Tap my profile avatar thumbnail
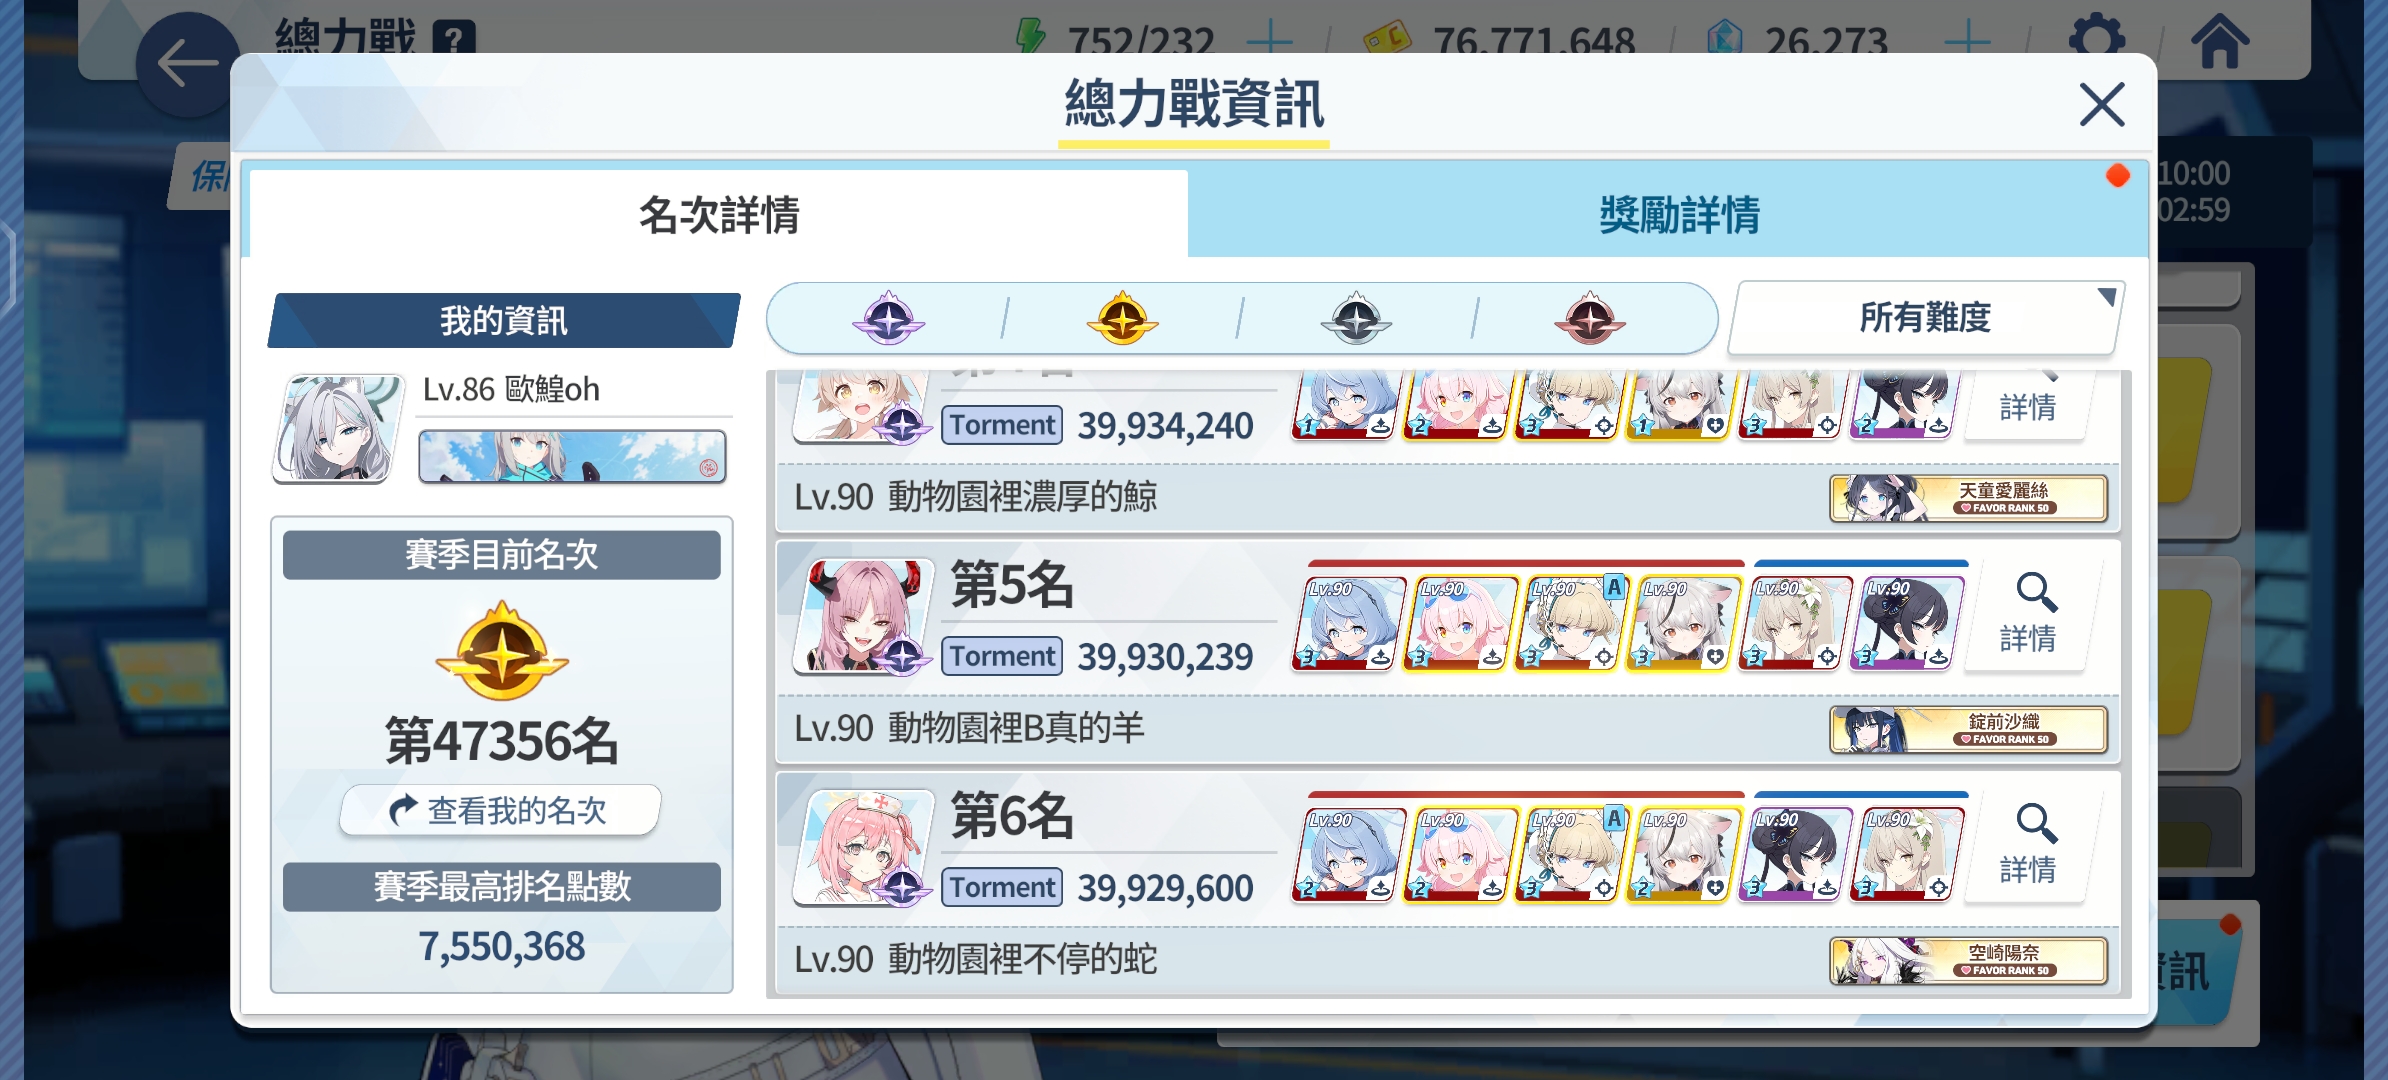 pos(338,429)
